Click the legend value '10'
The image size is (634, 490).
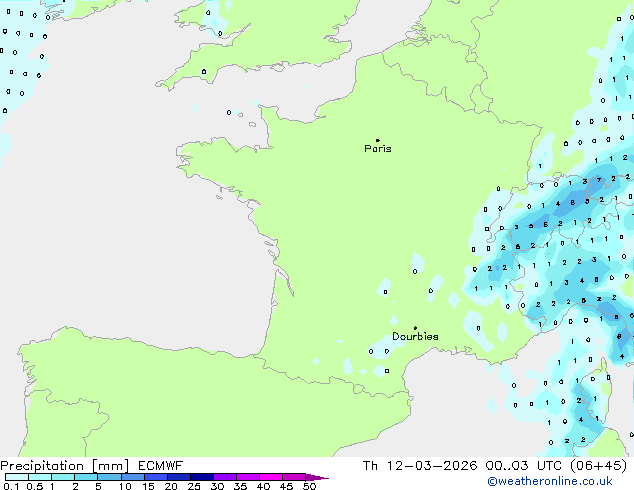pos(125,486)
